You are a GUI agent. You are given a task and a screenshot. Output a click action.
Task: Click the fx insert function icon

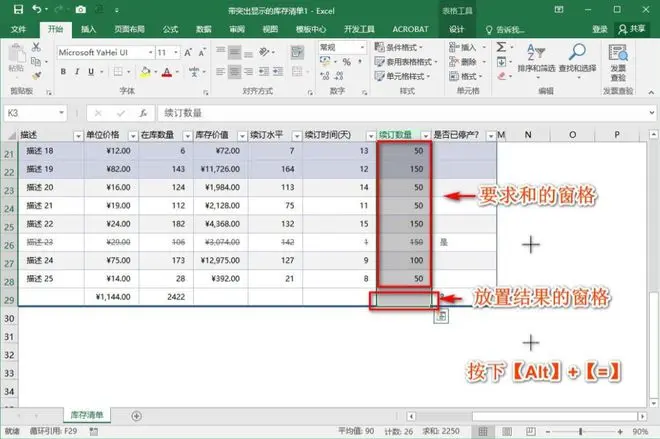(x=143, y=113)
